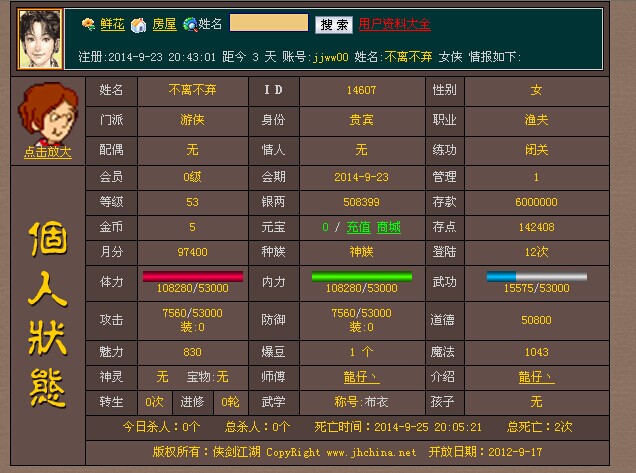Click the 月分 value 97400
The image size is (636, 473).
[x=192, y=252]
